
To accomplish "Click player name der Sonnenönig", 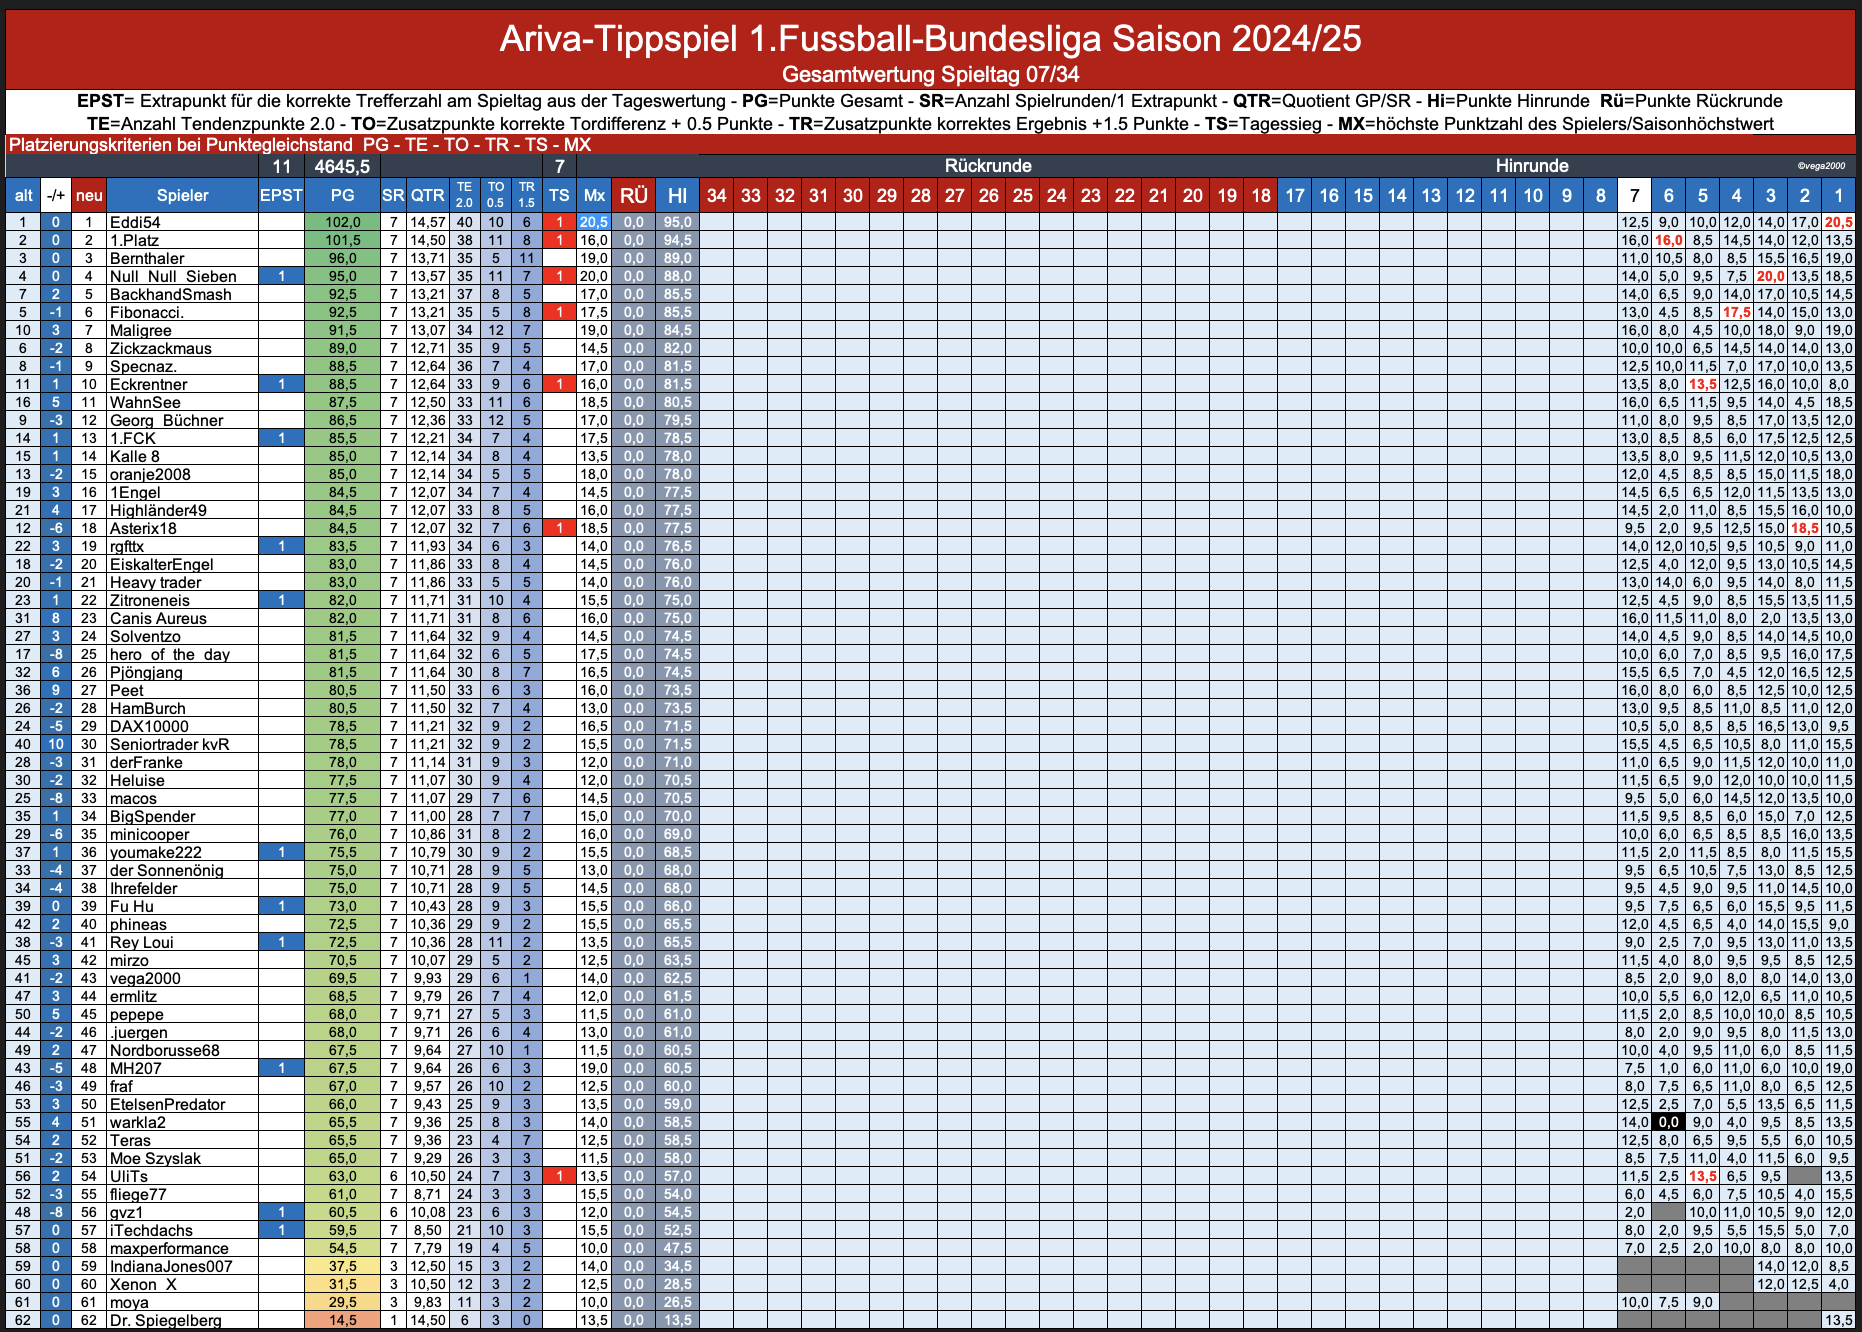I will pos(166,870).
